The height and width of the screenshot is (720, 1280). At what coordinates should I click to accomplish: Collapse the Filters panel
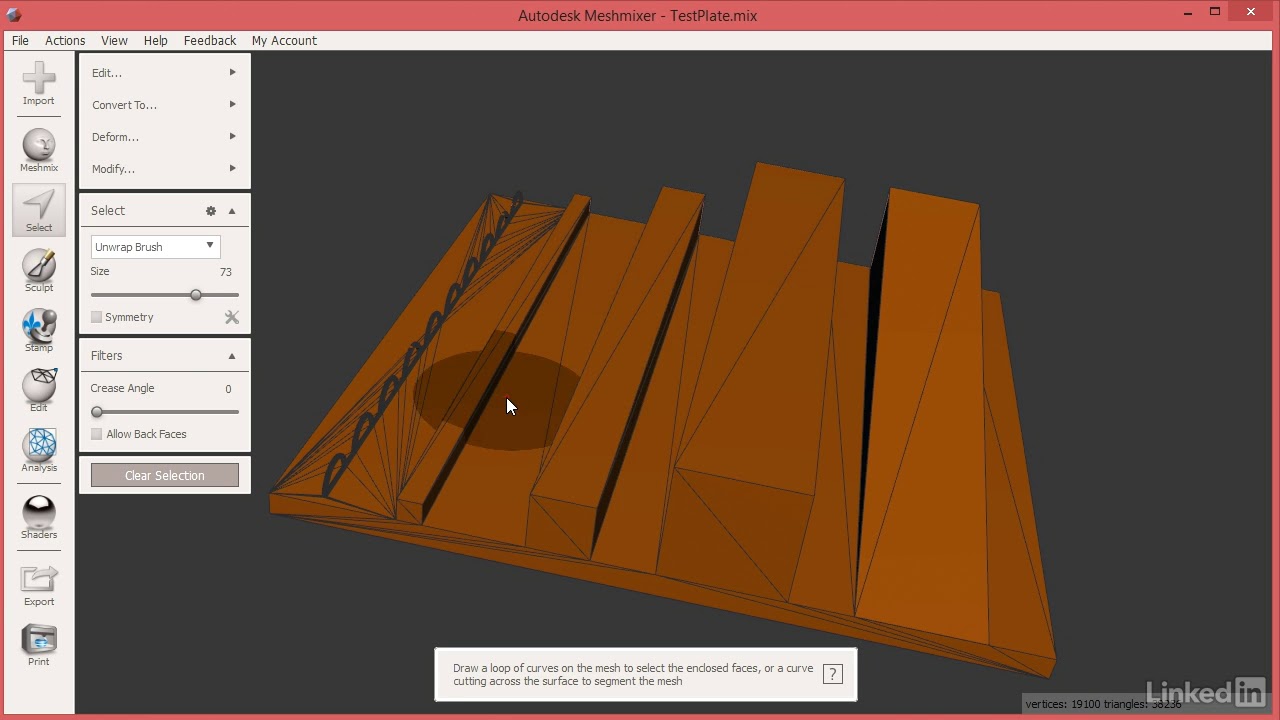click(232, 356)
